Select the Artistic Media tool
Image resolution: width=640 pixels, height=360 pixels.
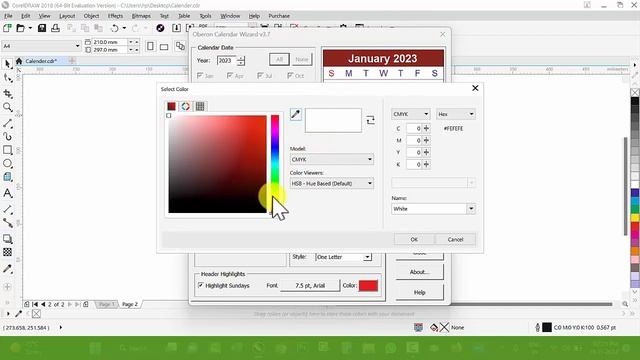pyautogui.click(x=7, y=136)
